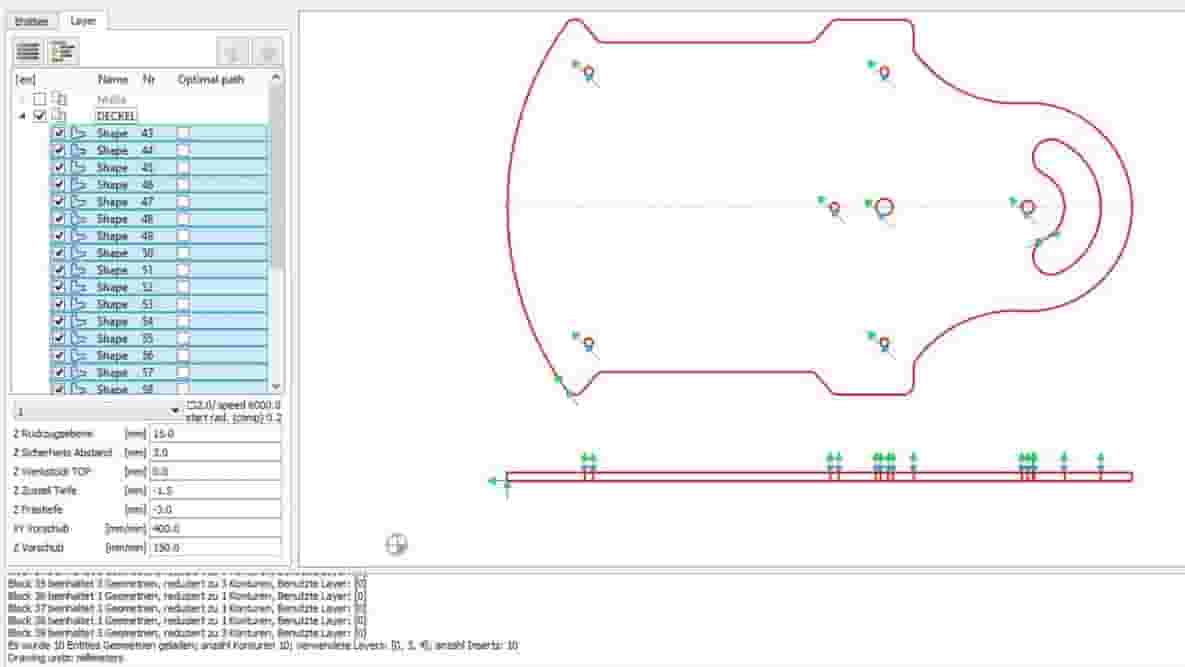Screen dimensions: 1185x667
Task: Select the Shape 49 row name
Action: coord(112,236)
